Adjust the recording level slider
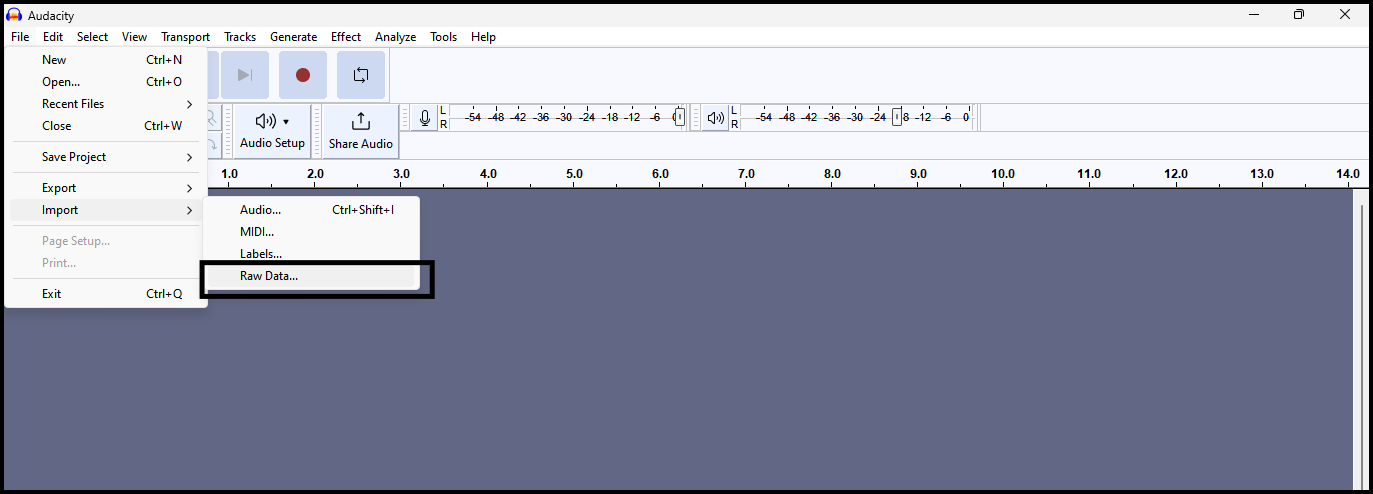 point(679,117)
